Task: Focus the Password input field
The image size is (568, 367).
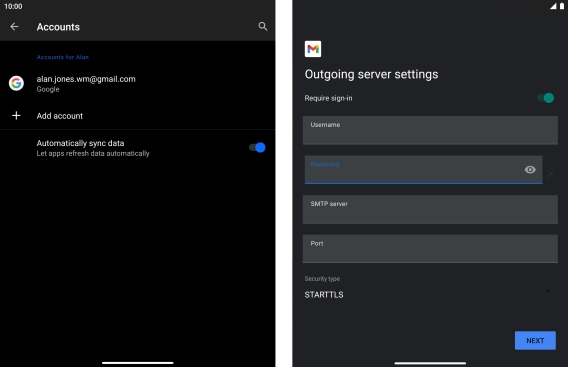Action: 423,170
